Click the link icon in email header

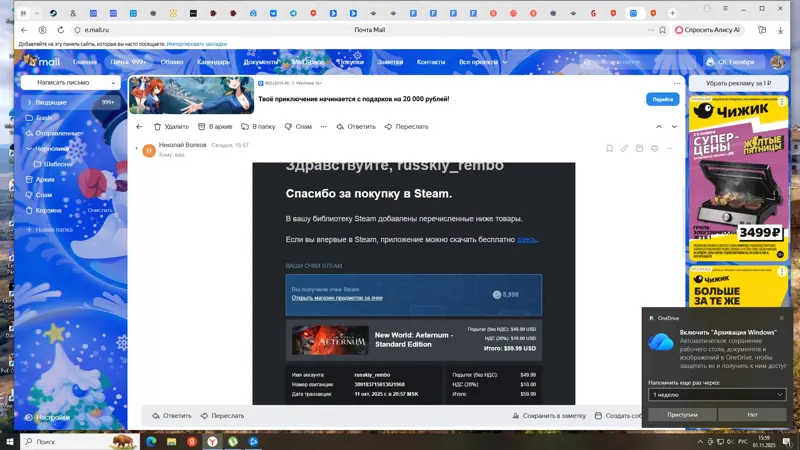(624, 148)
